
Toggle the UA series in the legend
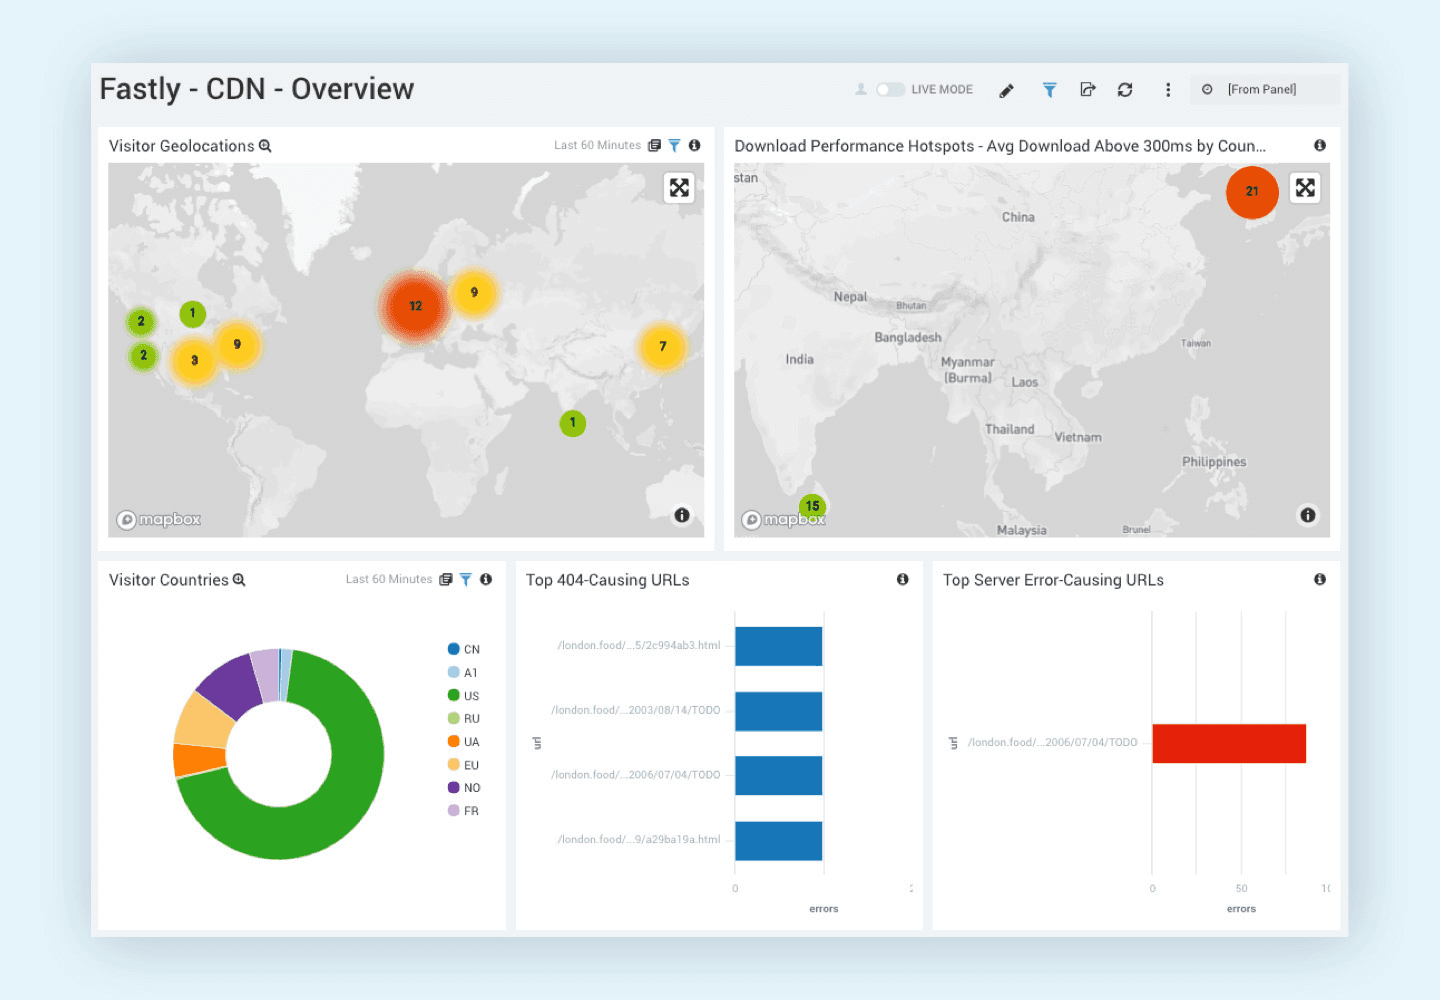(x=464, y=741)
